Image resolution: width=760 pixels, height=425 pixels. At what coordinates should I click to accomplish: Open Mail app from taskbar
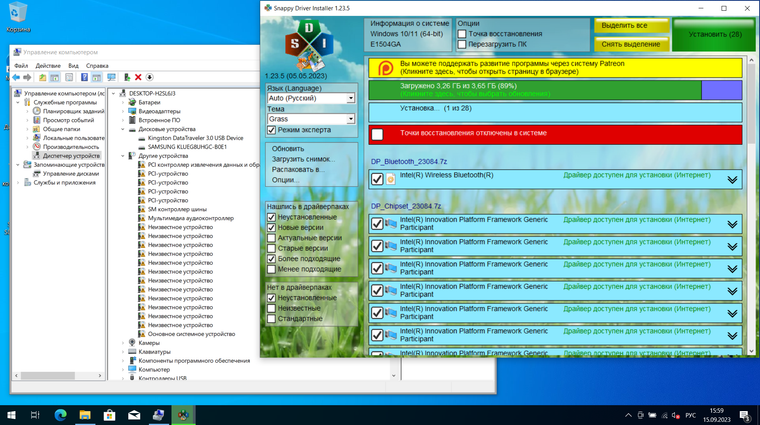(134, 415)
